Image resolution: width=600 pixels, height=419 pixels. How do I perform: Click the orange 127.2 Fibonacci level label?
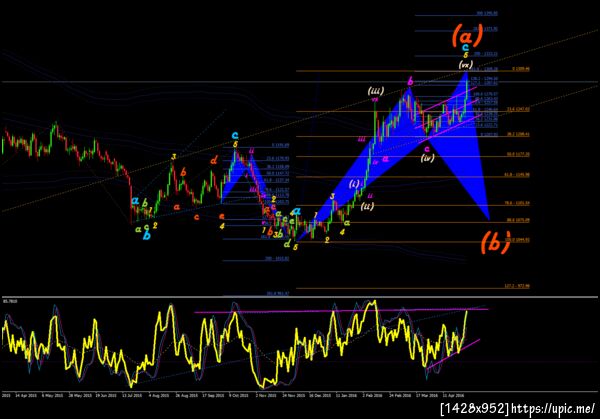coord(517,286)
